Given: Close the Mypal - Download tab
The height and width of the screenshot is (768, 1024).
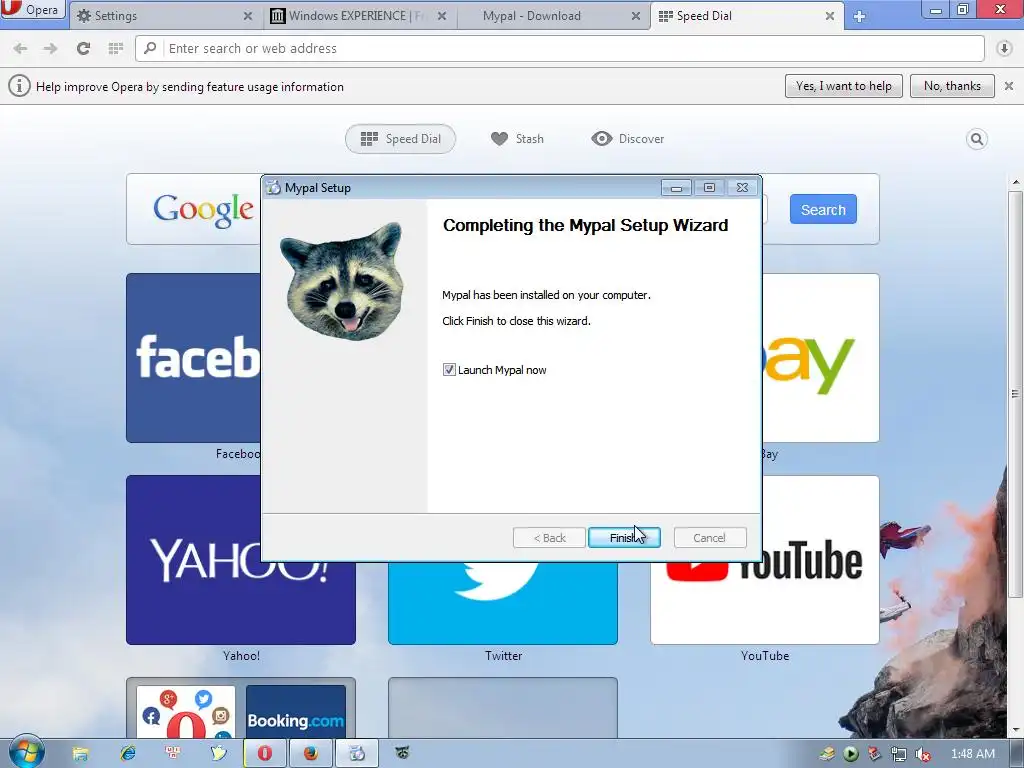Looking at the screenshot, I should point(635,16).
